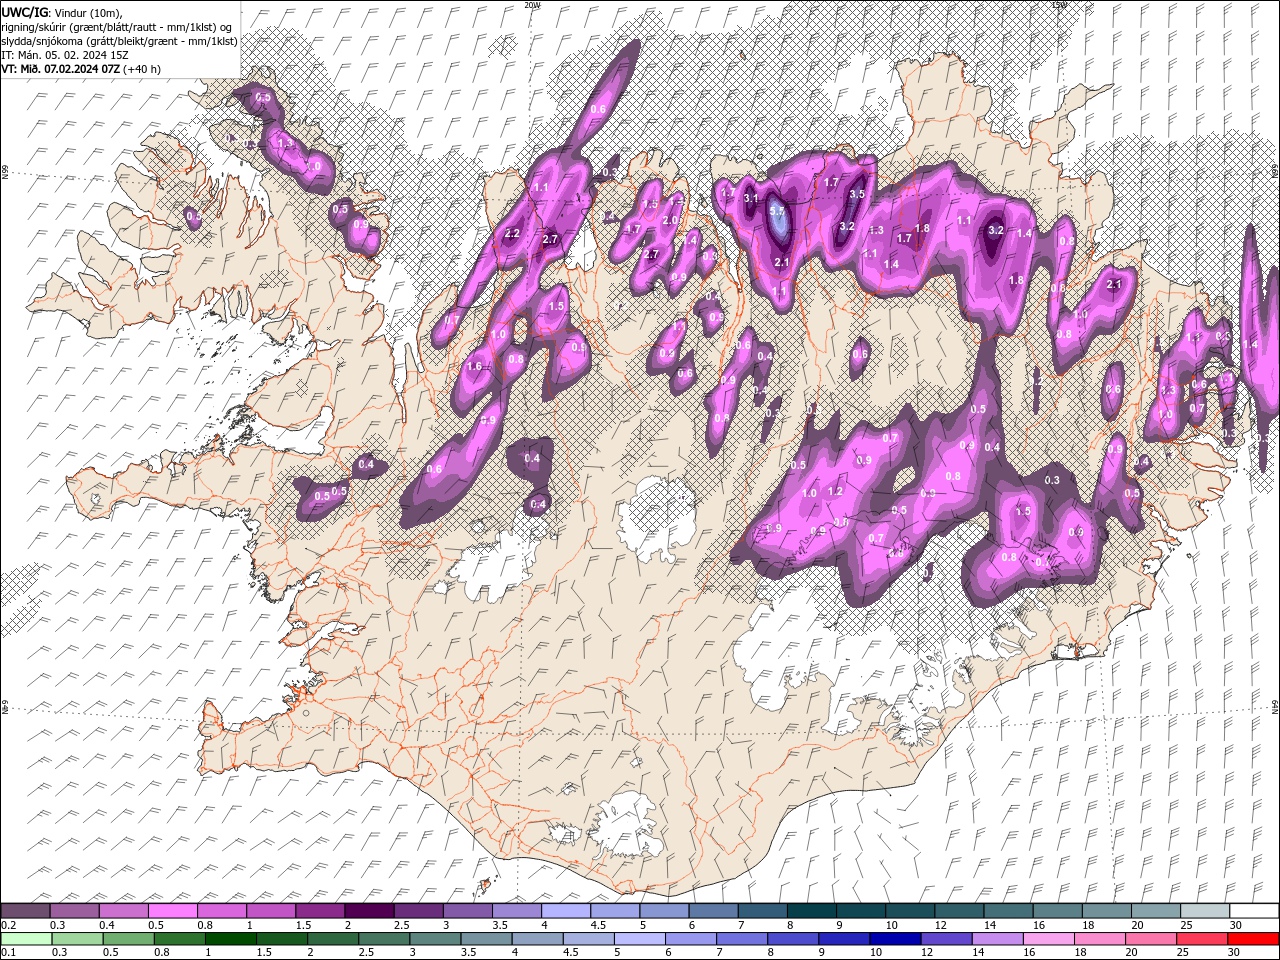Viewport: 1280px width, 960px height.
Task: Click the bright pink 0.5–0.8 snow legend swatch
Action: point(172,911)
